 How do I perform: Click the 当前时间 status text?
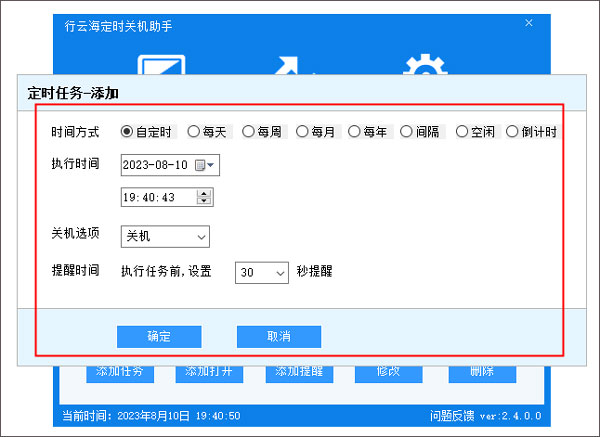pos(152,416)
